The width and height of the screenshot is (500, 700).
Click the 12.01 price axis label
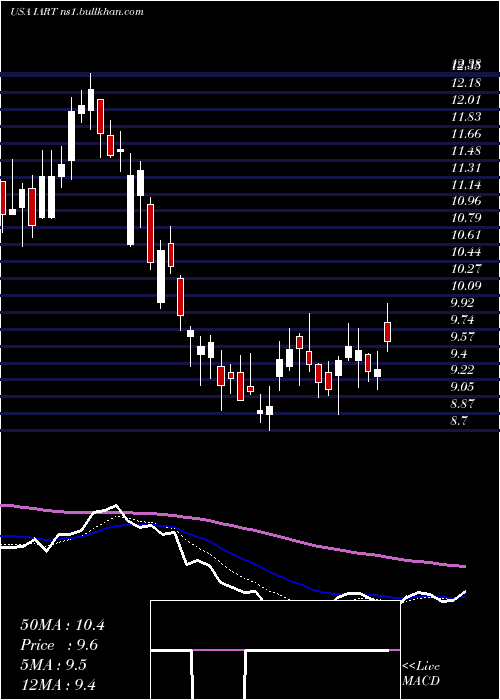pos(466,100)
